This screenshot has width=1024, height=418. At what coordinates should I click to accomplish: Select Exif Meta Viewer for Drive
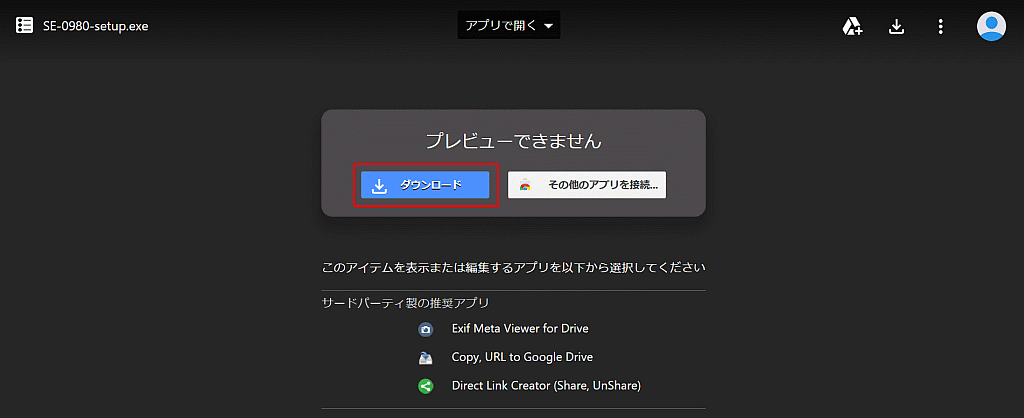coord(520,329)
